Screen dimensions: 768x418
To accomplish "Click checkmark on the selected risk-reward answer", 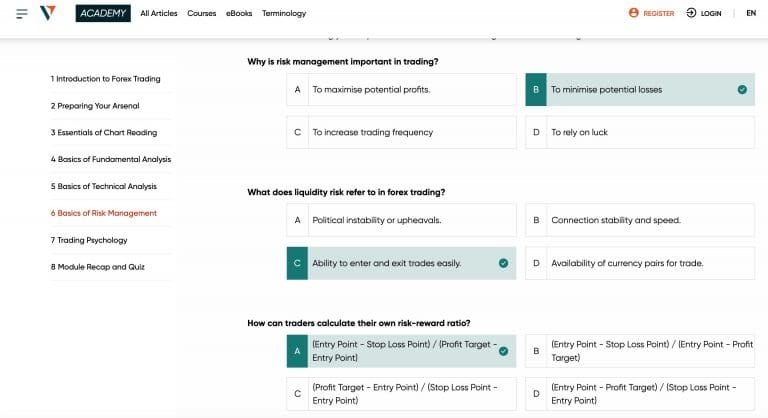I will pyautogui.click(x=503, y=351).
